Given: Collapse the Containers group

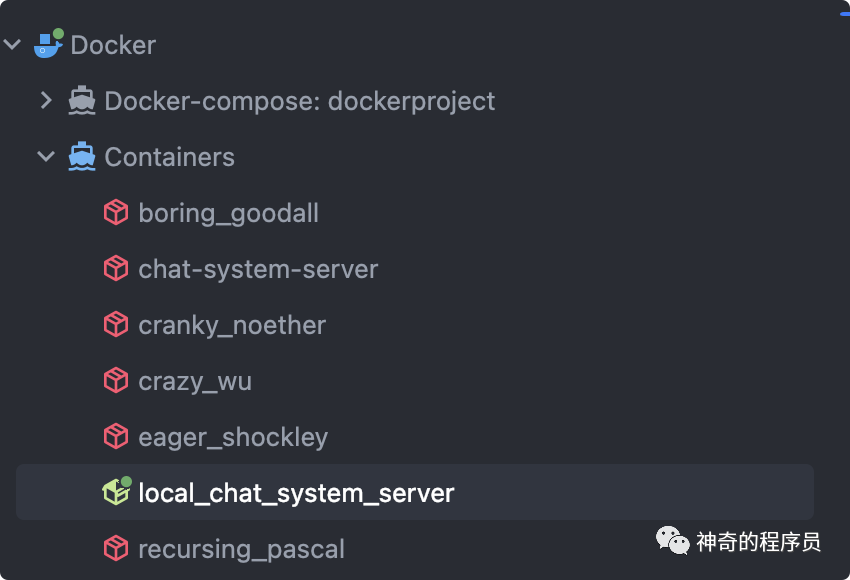Looking at the screenshot, I should coord(46,157).
